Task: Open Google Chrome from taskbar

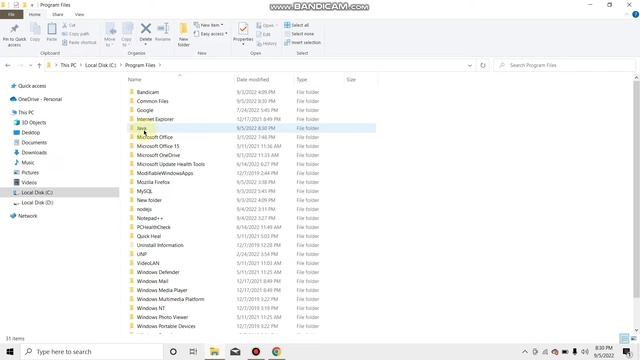Action: (276, 351)
